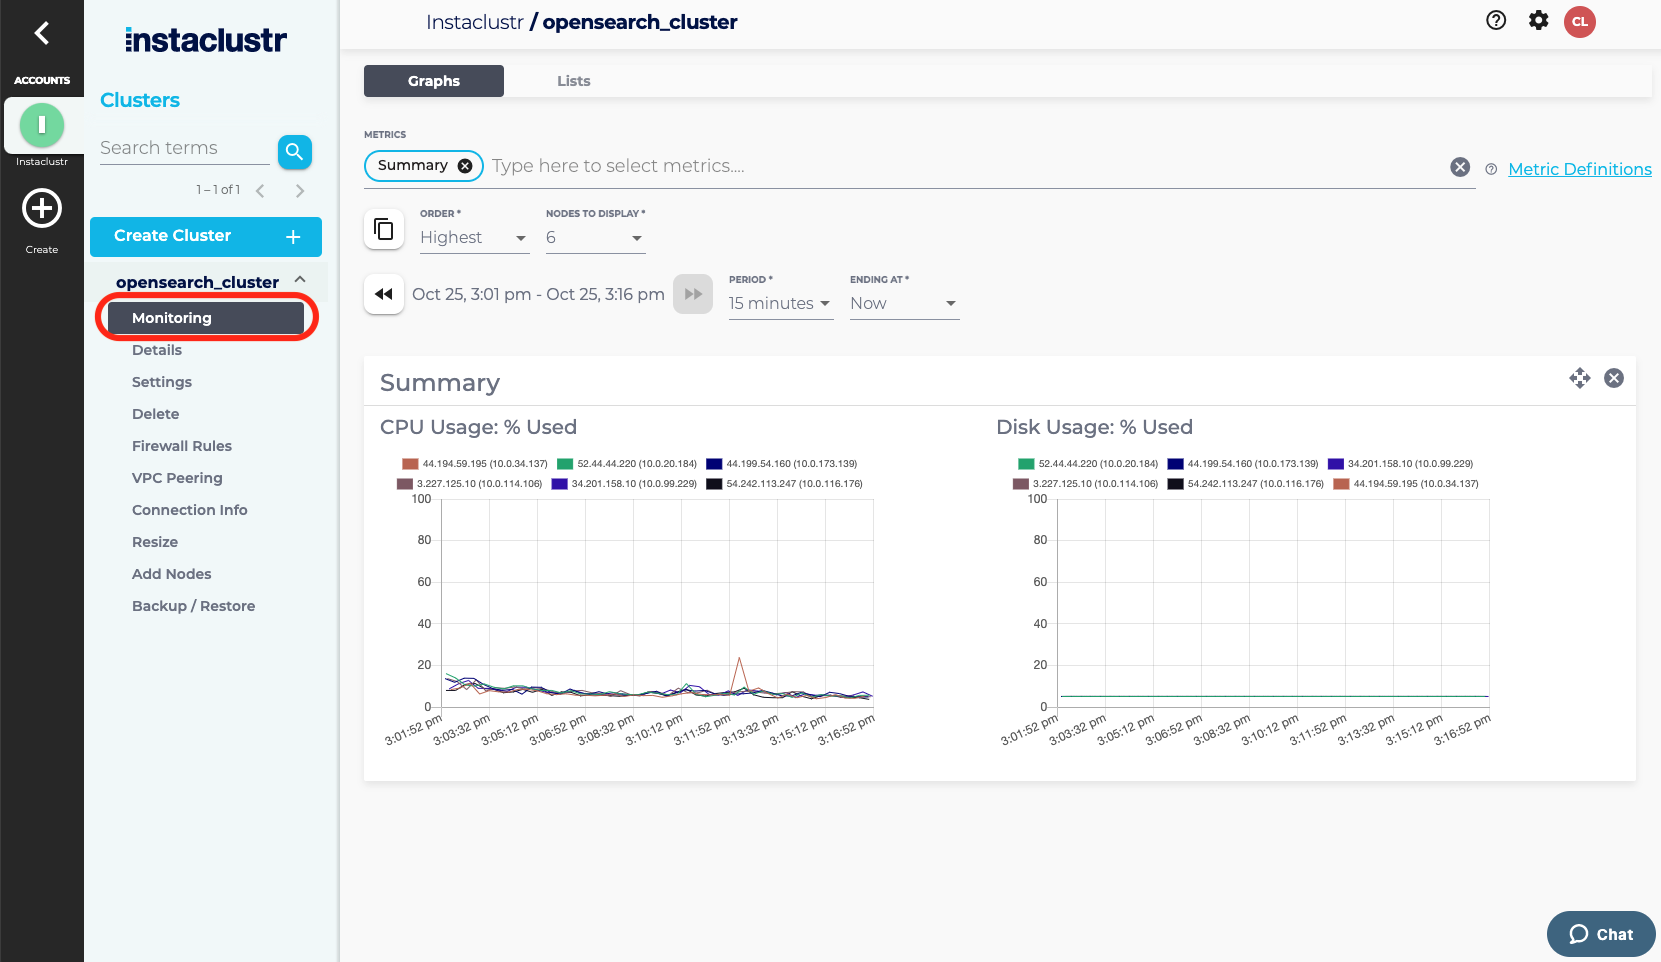
Task: Switch to the Lists tab
Action: pyautogui.click(x=573, y=81)
